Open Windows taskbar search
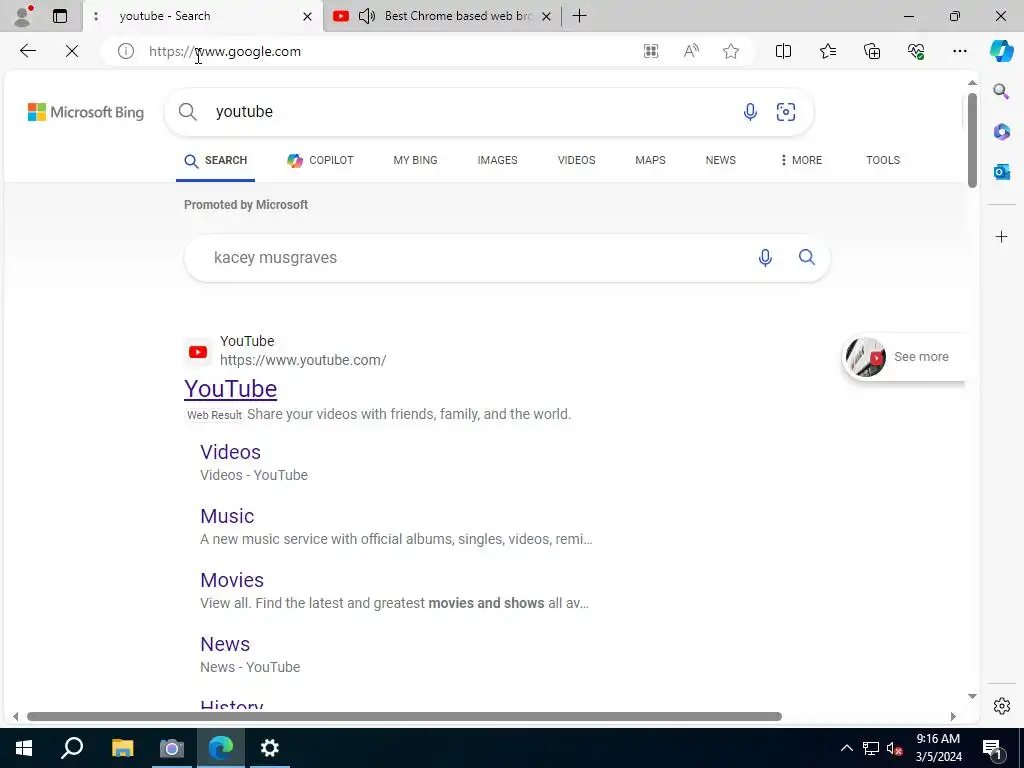The image size is (1024, 768). pyautogui.click(x=72, y=748)
